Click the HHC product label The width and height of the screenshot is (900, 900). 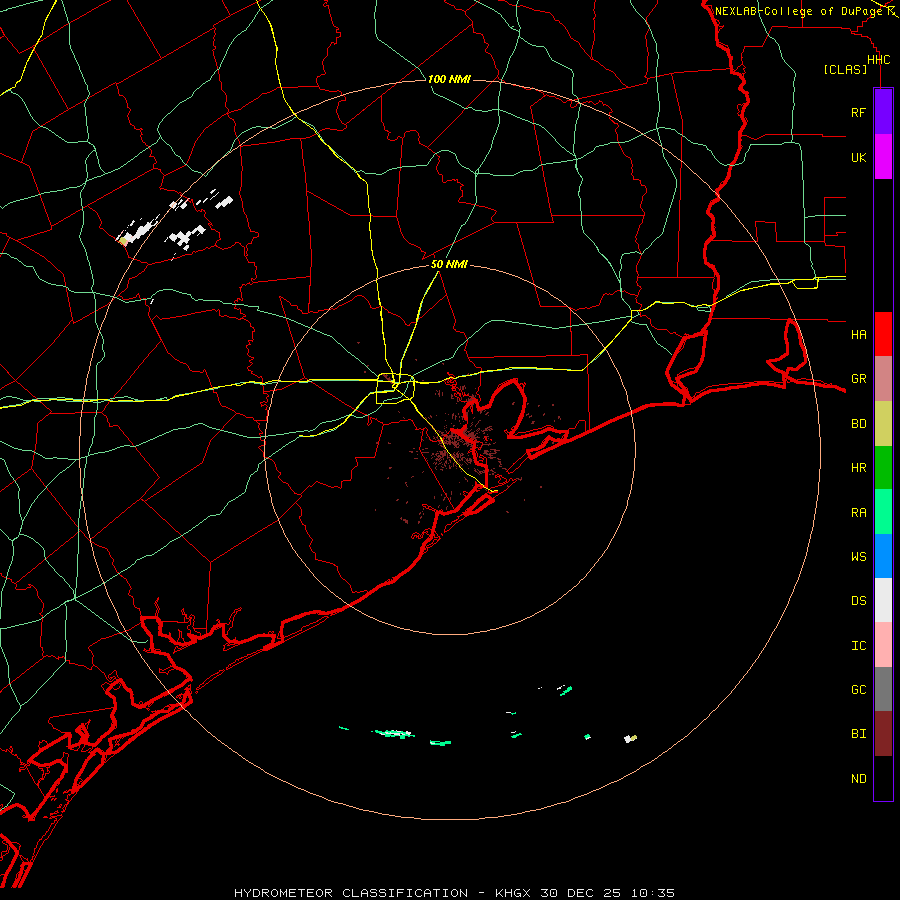(878, 60)
